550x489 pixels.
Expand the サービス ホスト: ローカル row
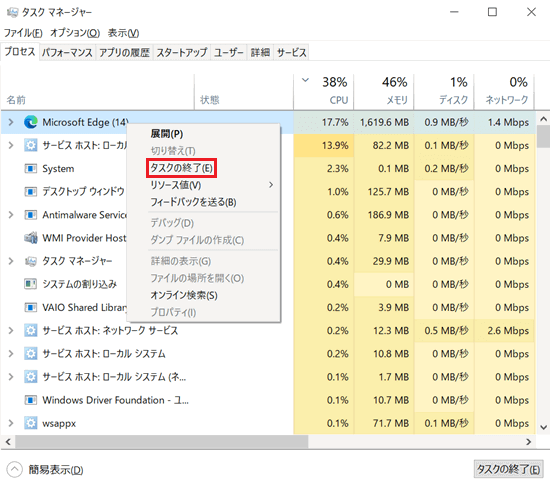pyautogui.click(x=11, y=145)
